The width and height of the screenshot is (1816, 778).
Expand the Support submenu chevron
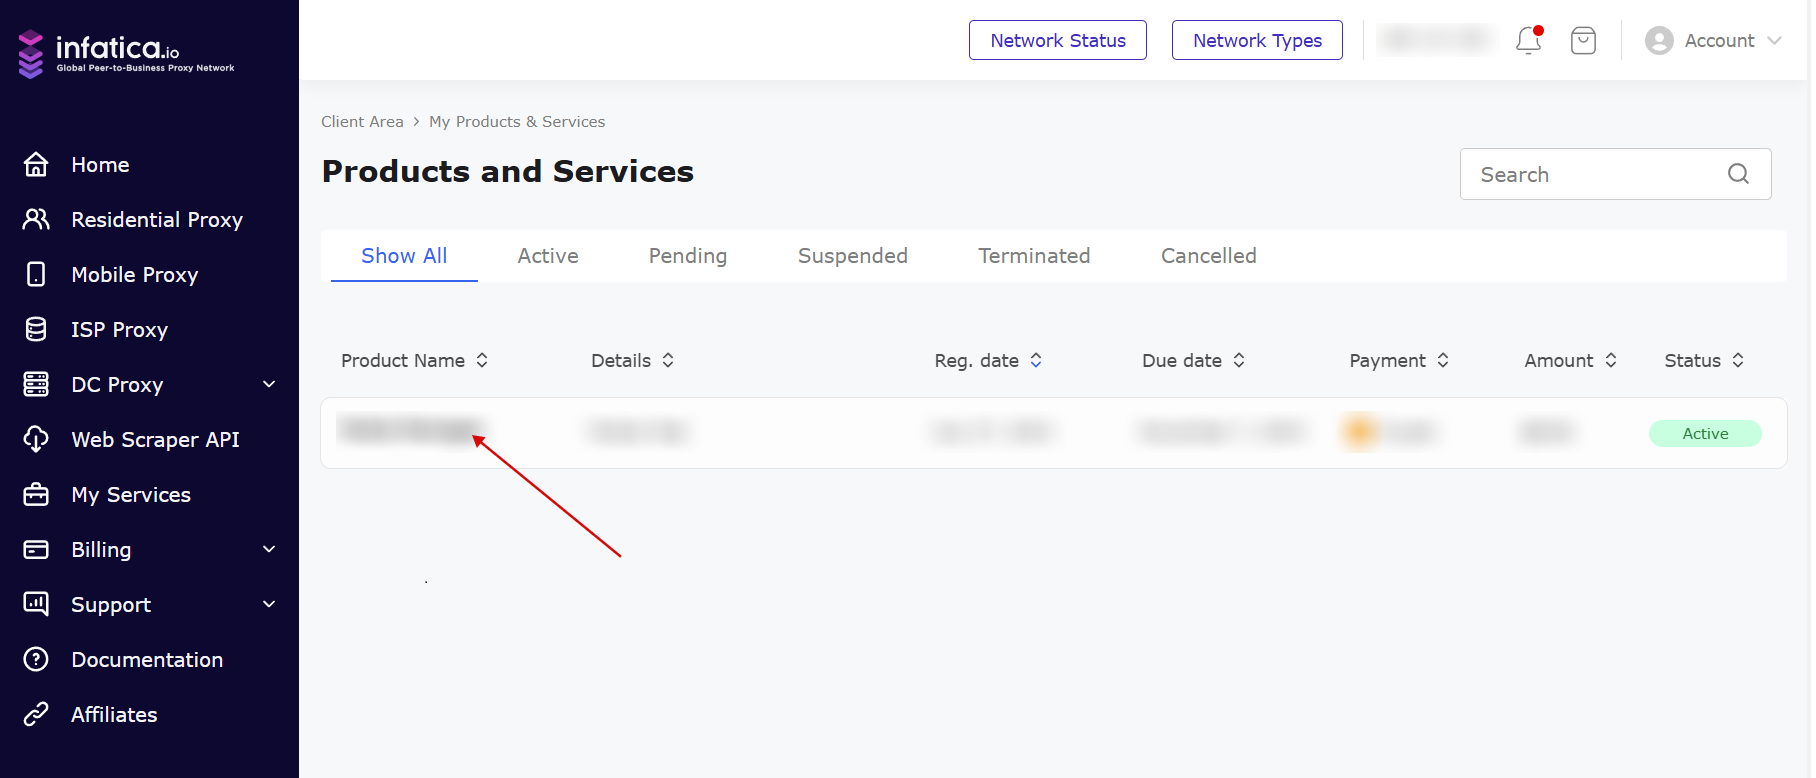coord(269,604)
